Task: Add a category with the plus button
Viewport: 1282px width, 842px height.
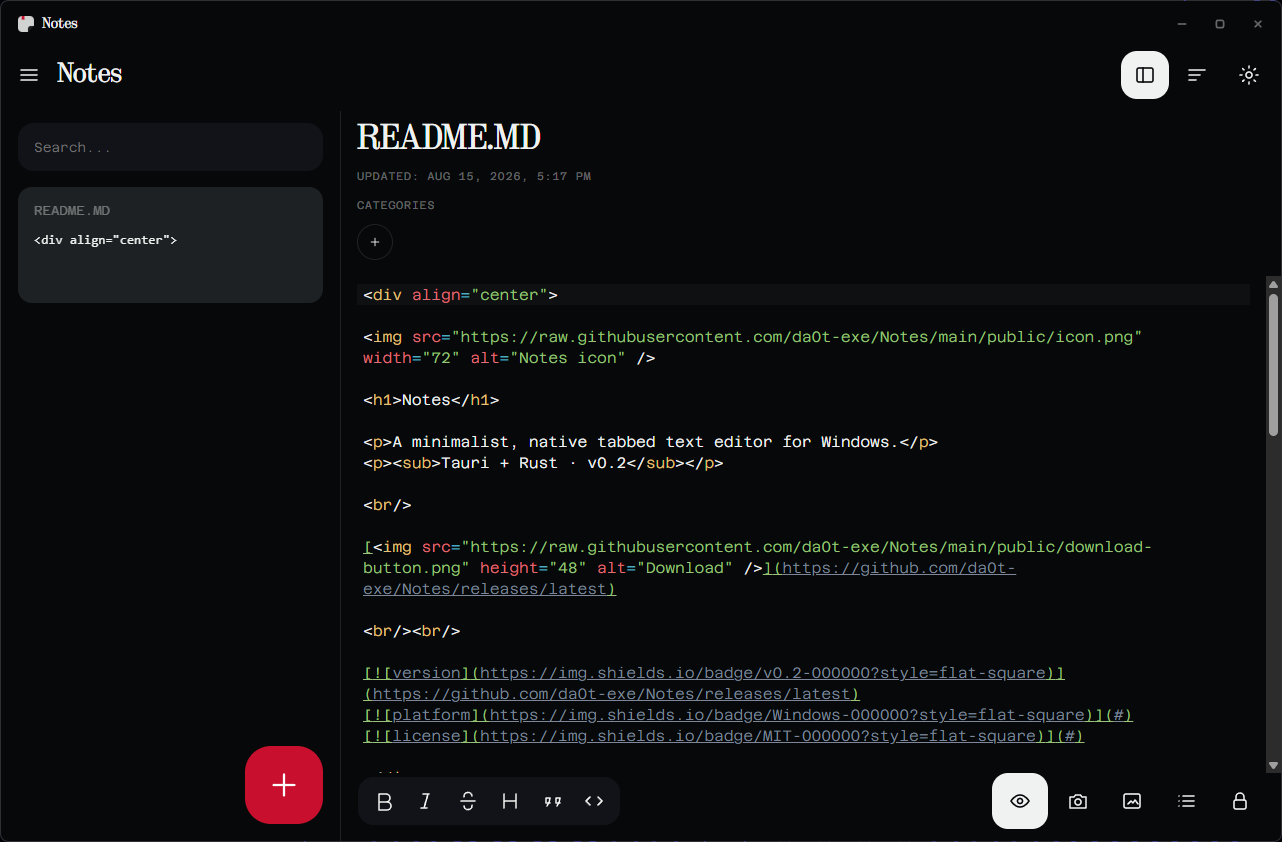Action: coord(375,242)
